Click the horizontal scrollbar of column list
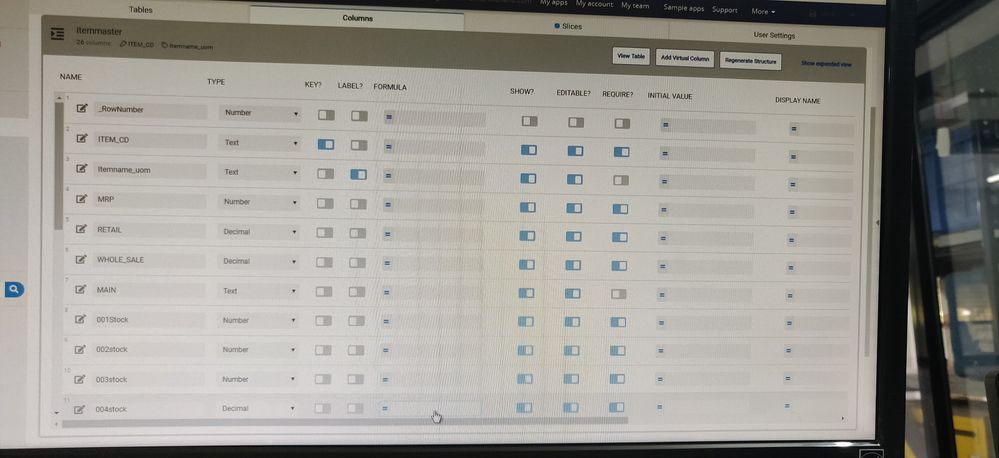This screenshot has width=999, height=458. pyautogui.click(x=344, y=420)
